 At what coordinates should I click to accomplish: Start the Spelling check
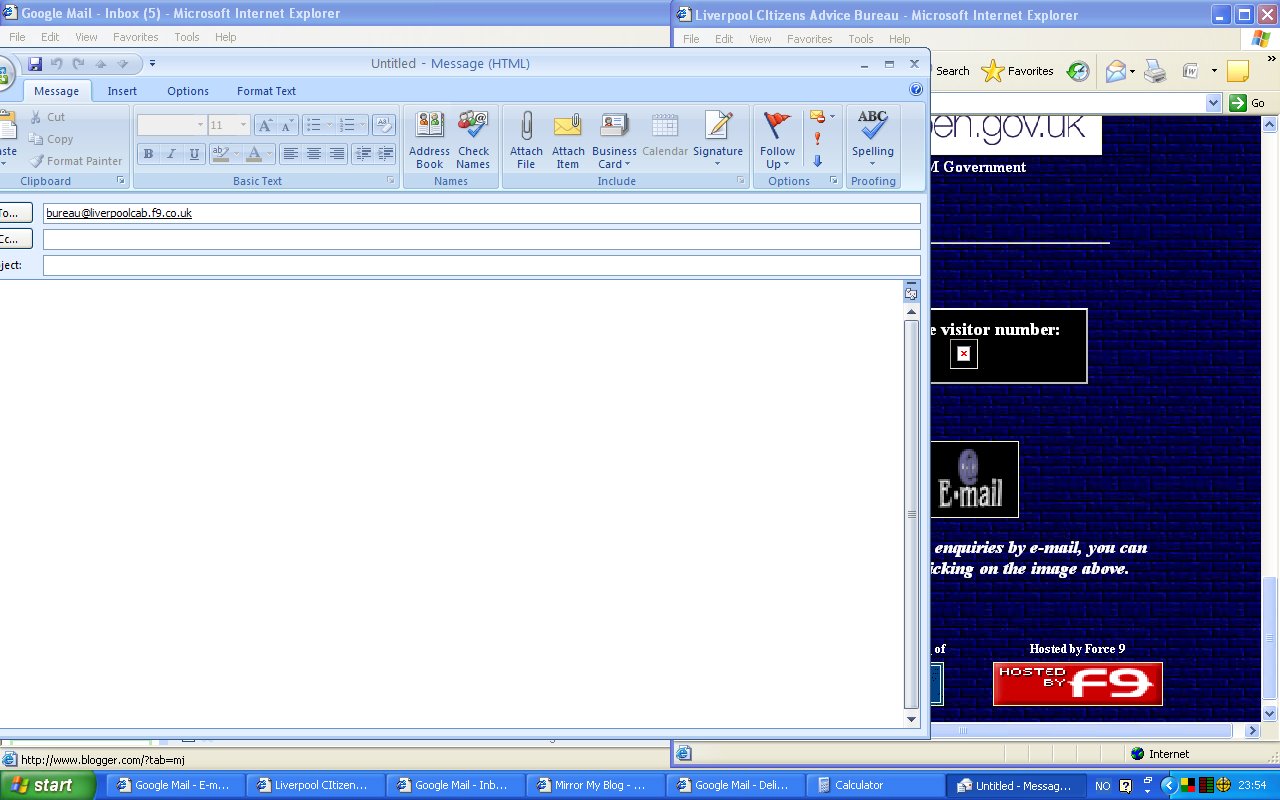(873, 141)
